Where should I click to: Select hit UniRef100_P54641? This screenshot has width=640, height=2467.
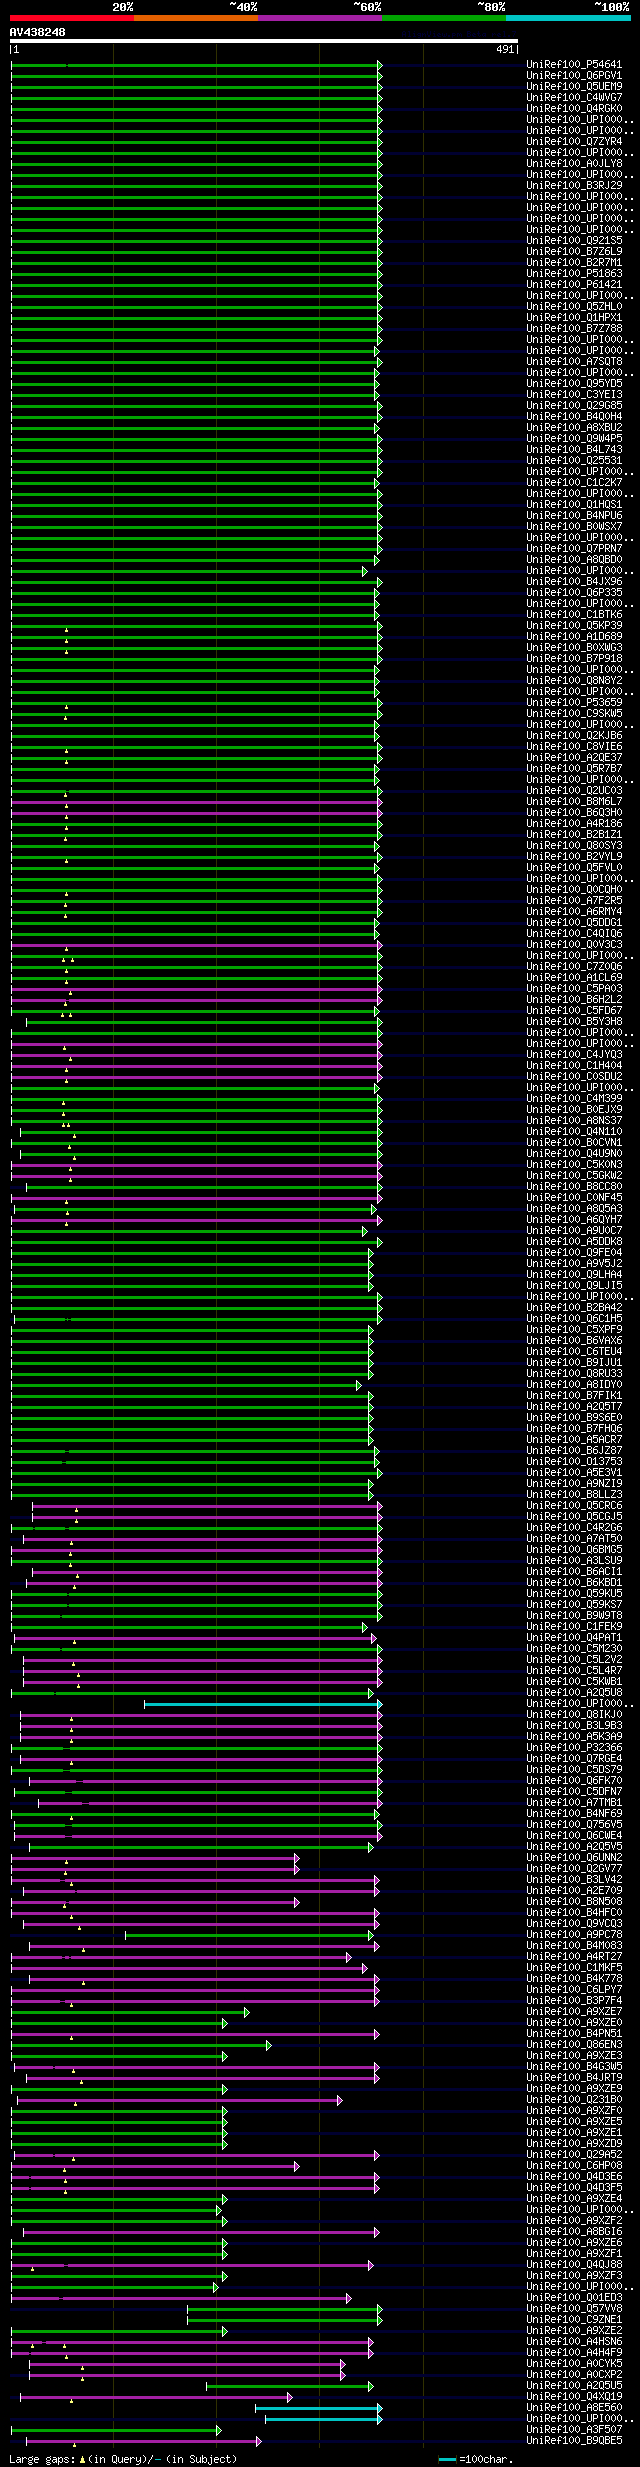574,64
